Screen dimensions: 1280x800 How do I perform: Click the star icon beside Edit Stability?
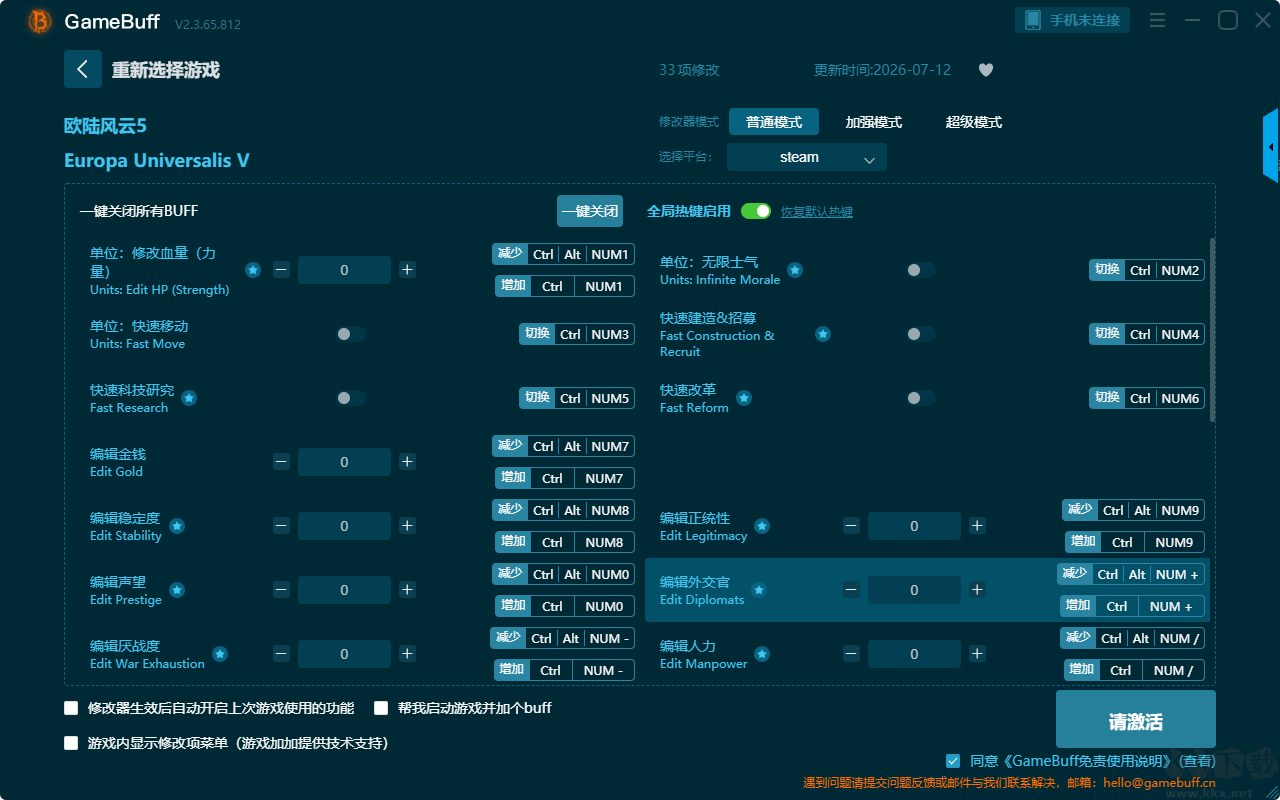[x=177, y=526]
